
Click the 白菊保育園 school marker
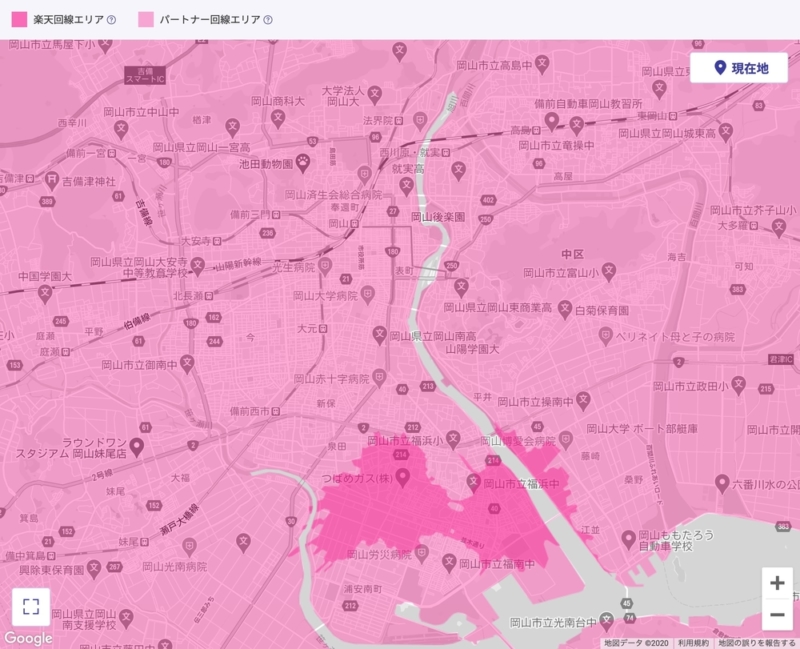point(565,308)
